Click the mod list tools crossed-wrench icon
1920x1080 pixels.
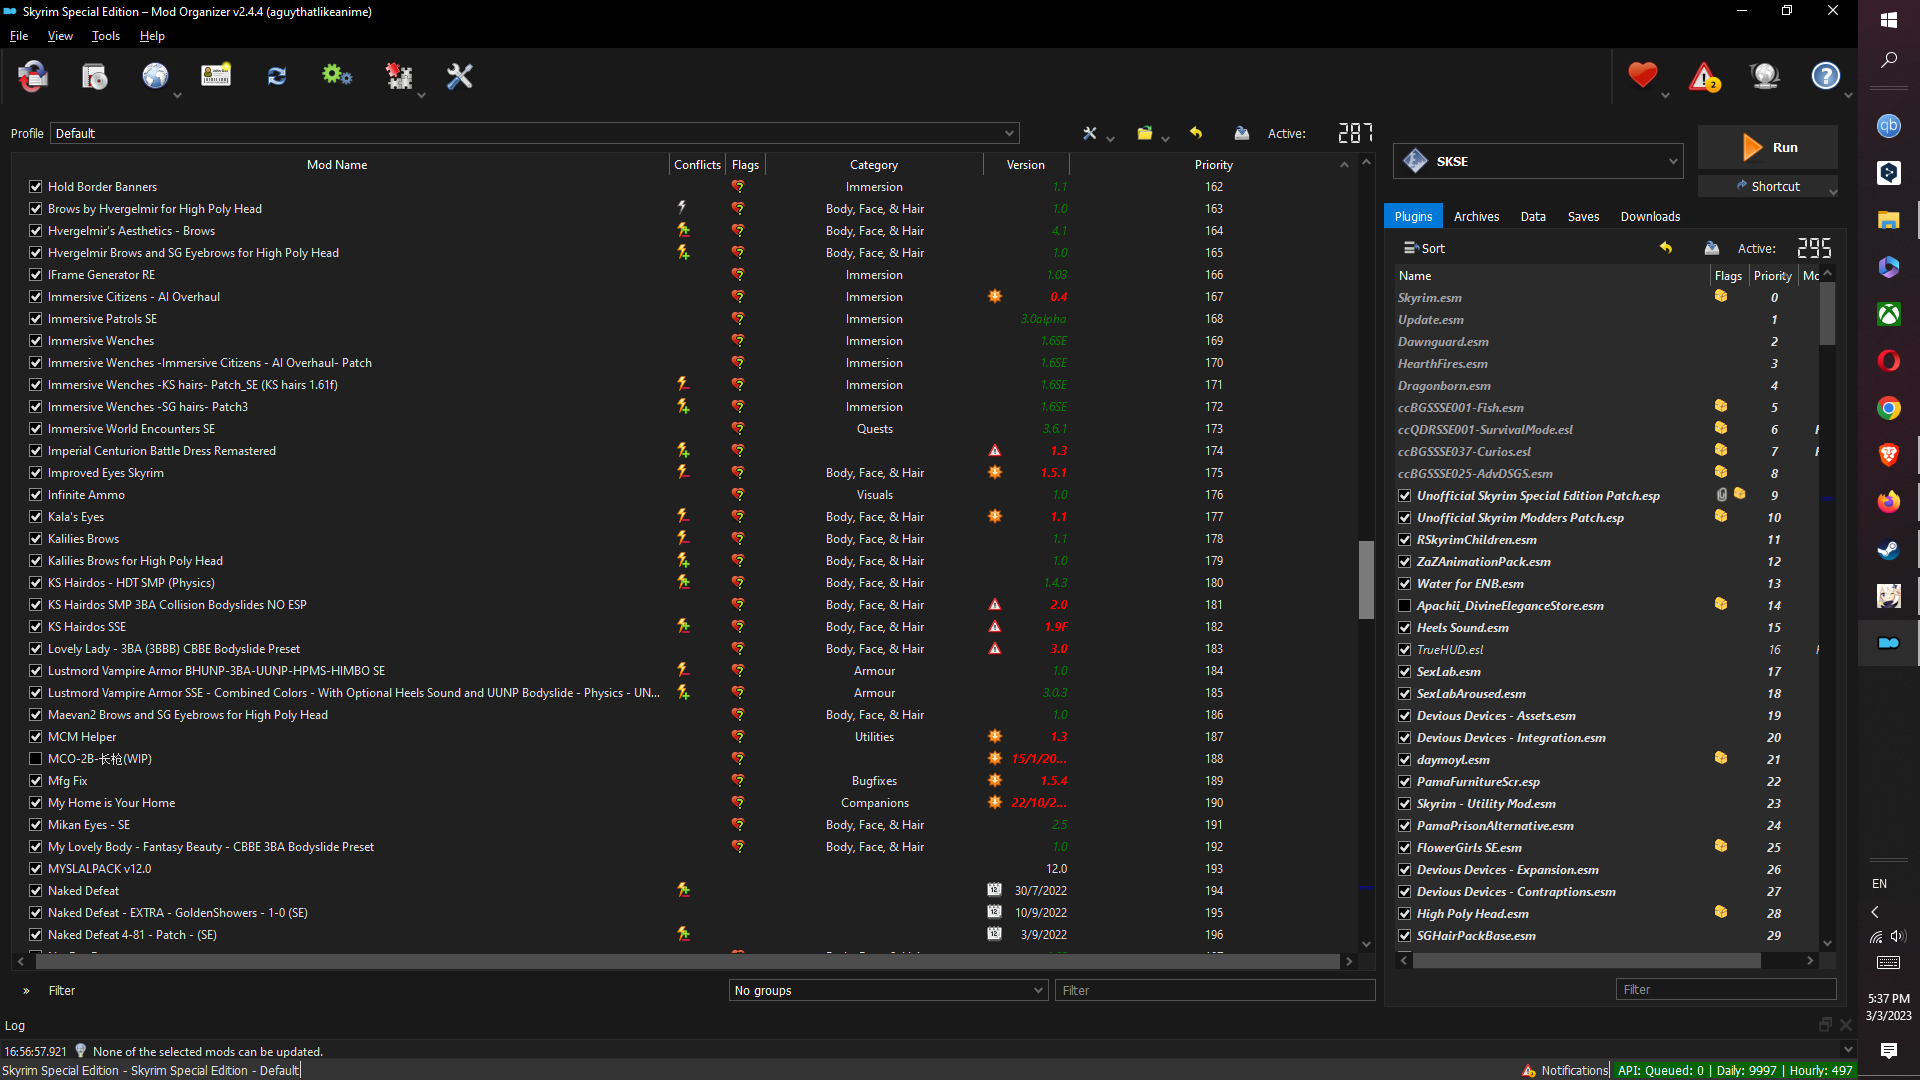(x=1090, y=133)
